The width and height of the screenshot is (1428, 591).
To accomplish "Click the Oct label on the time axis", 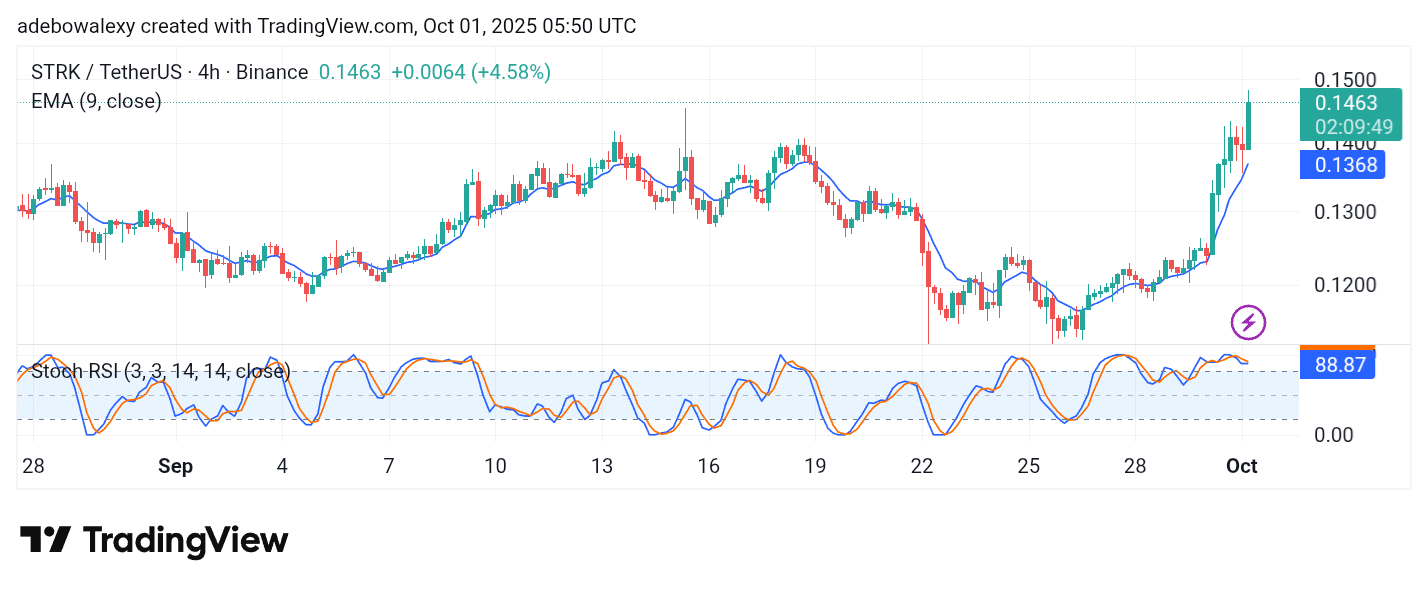I will 1241,466.
